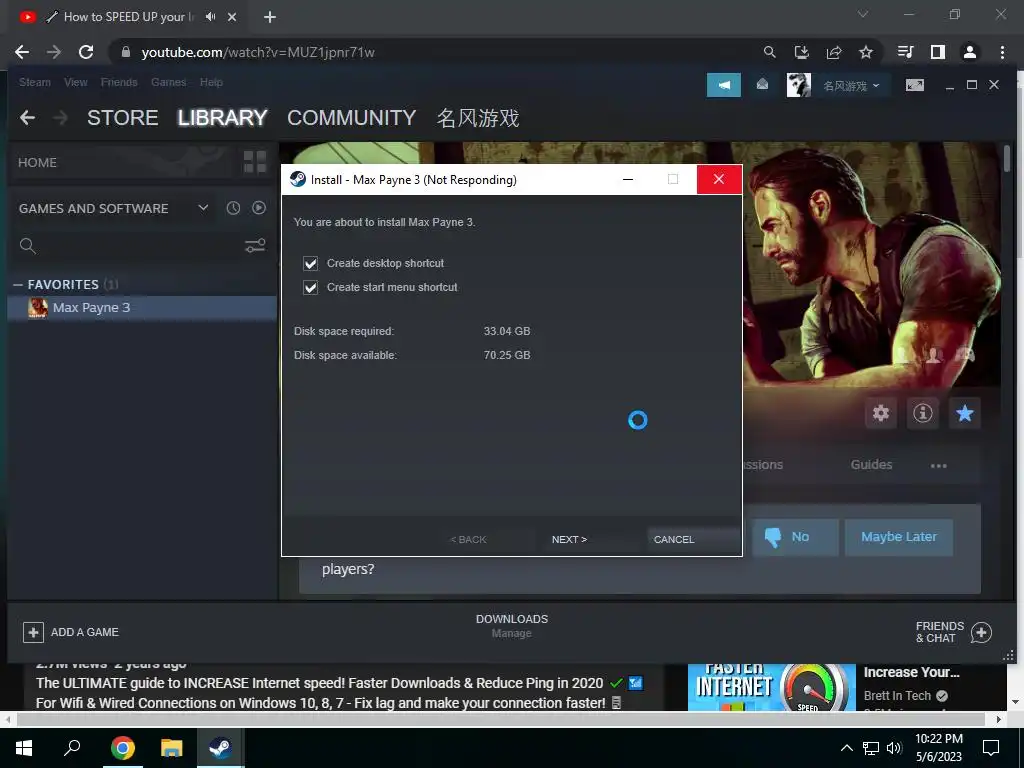
Task: Uncheck Create start menu shortcut
Action: click(x=310, y=287)
